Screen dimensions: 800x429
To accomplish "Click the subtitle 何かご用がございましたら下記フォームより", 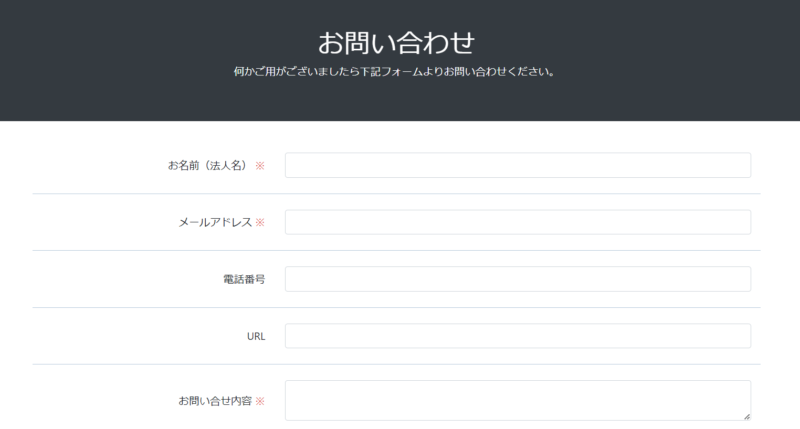I will [338, 71].
